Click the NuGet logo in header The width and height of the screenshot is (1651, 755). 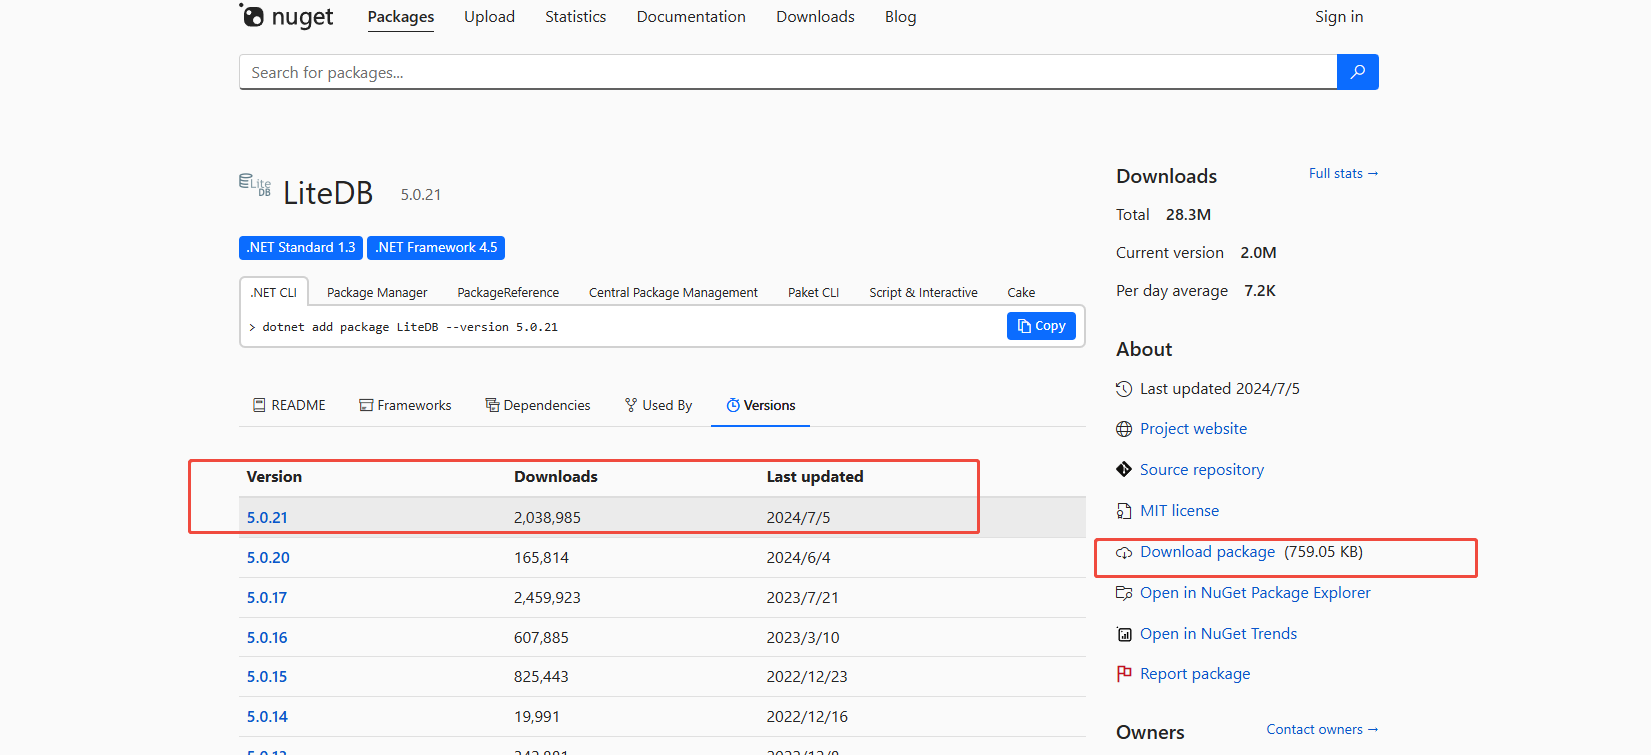point(286,16)
